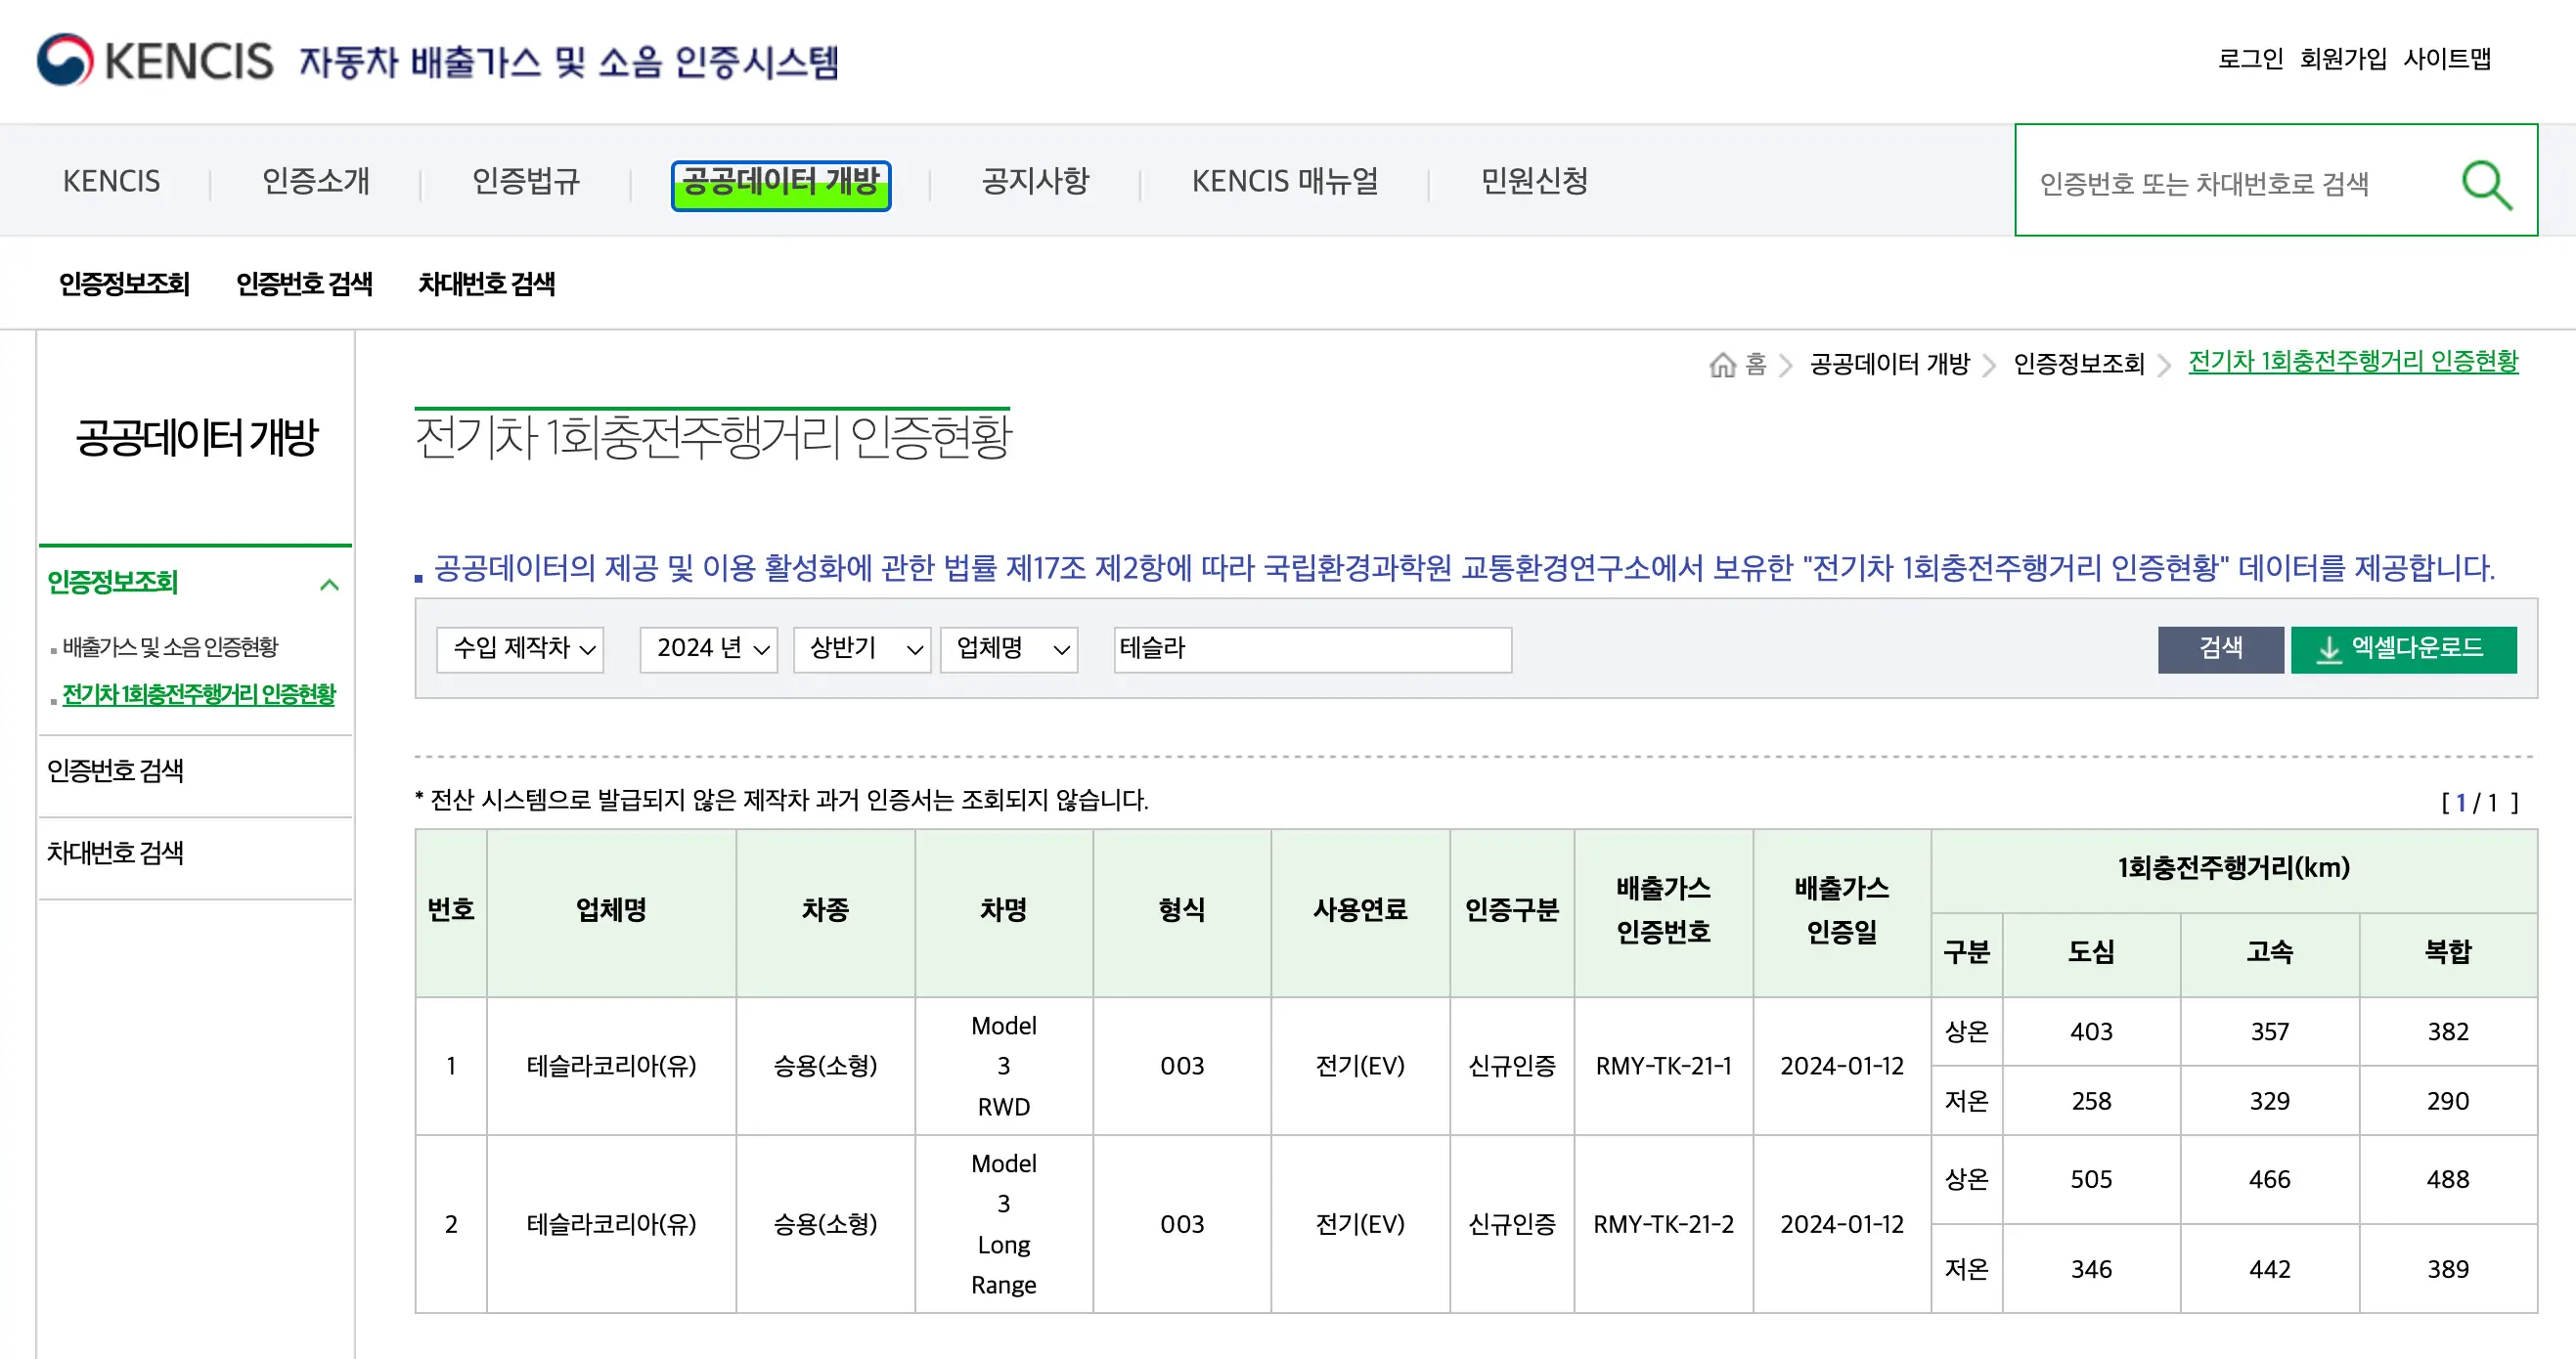Click the 회원가입 link
This screenshot has width=2576, height=1359.
tap(2343, 59)
